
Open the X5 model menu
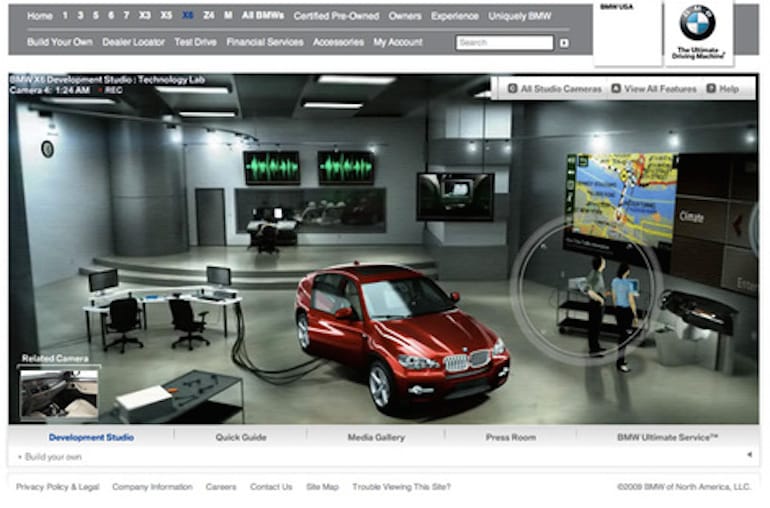click(166, 16)
